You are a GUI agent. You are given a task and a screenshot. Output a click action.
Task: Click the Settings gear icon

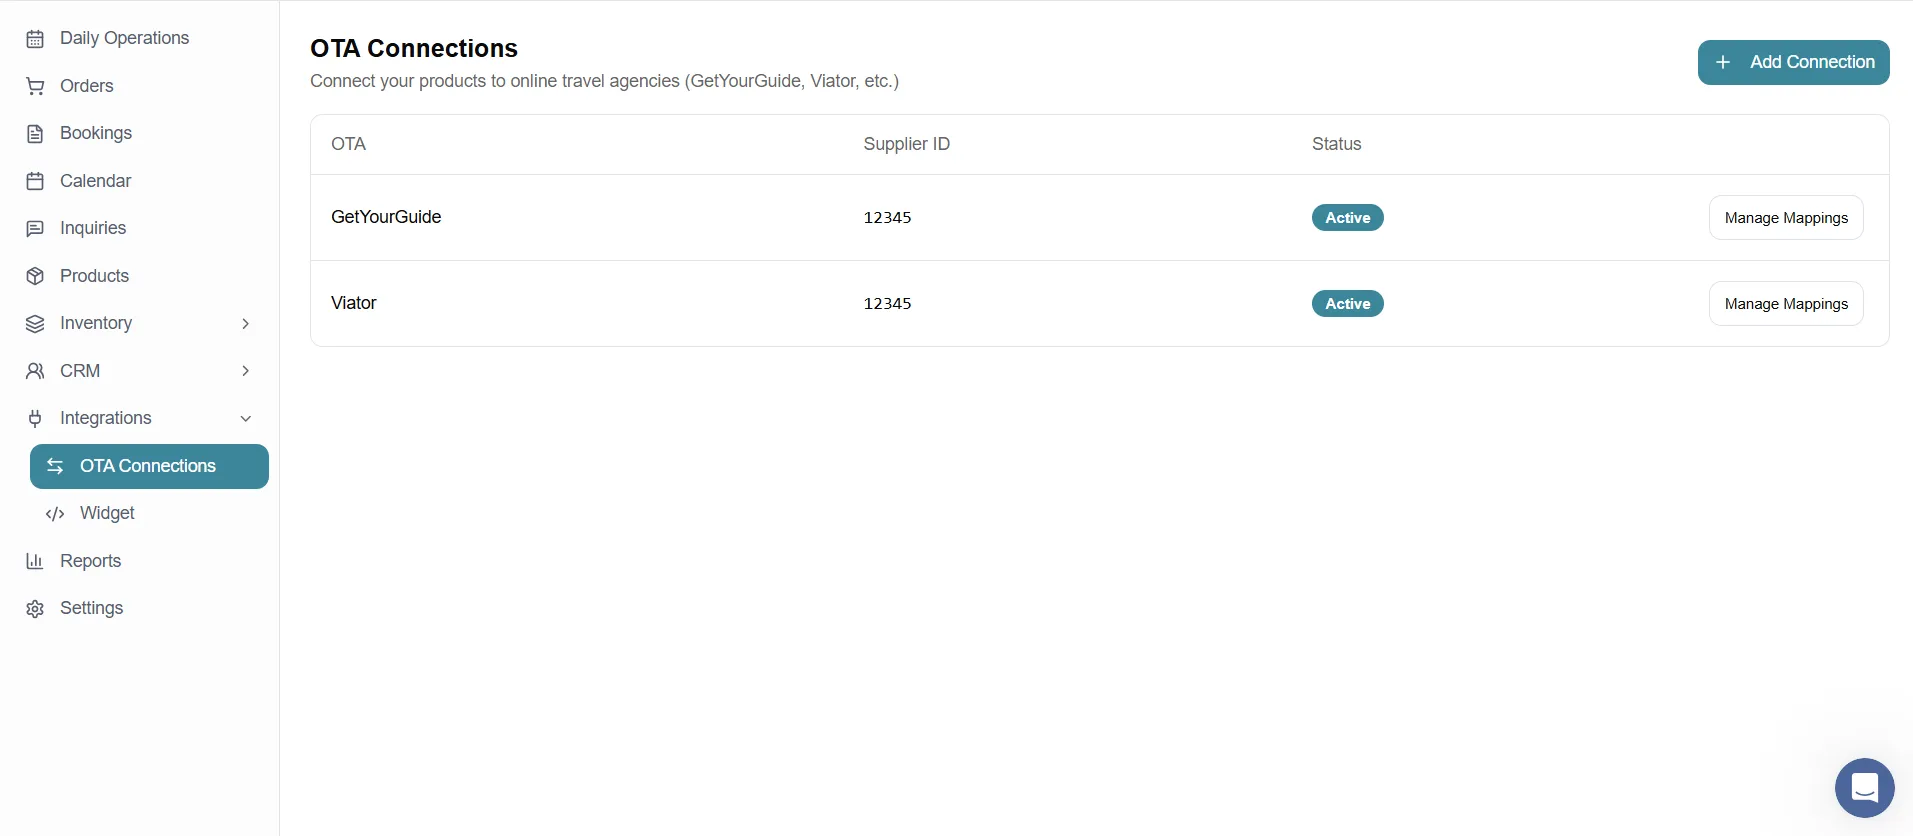coord(35,609)
